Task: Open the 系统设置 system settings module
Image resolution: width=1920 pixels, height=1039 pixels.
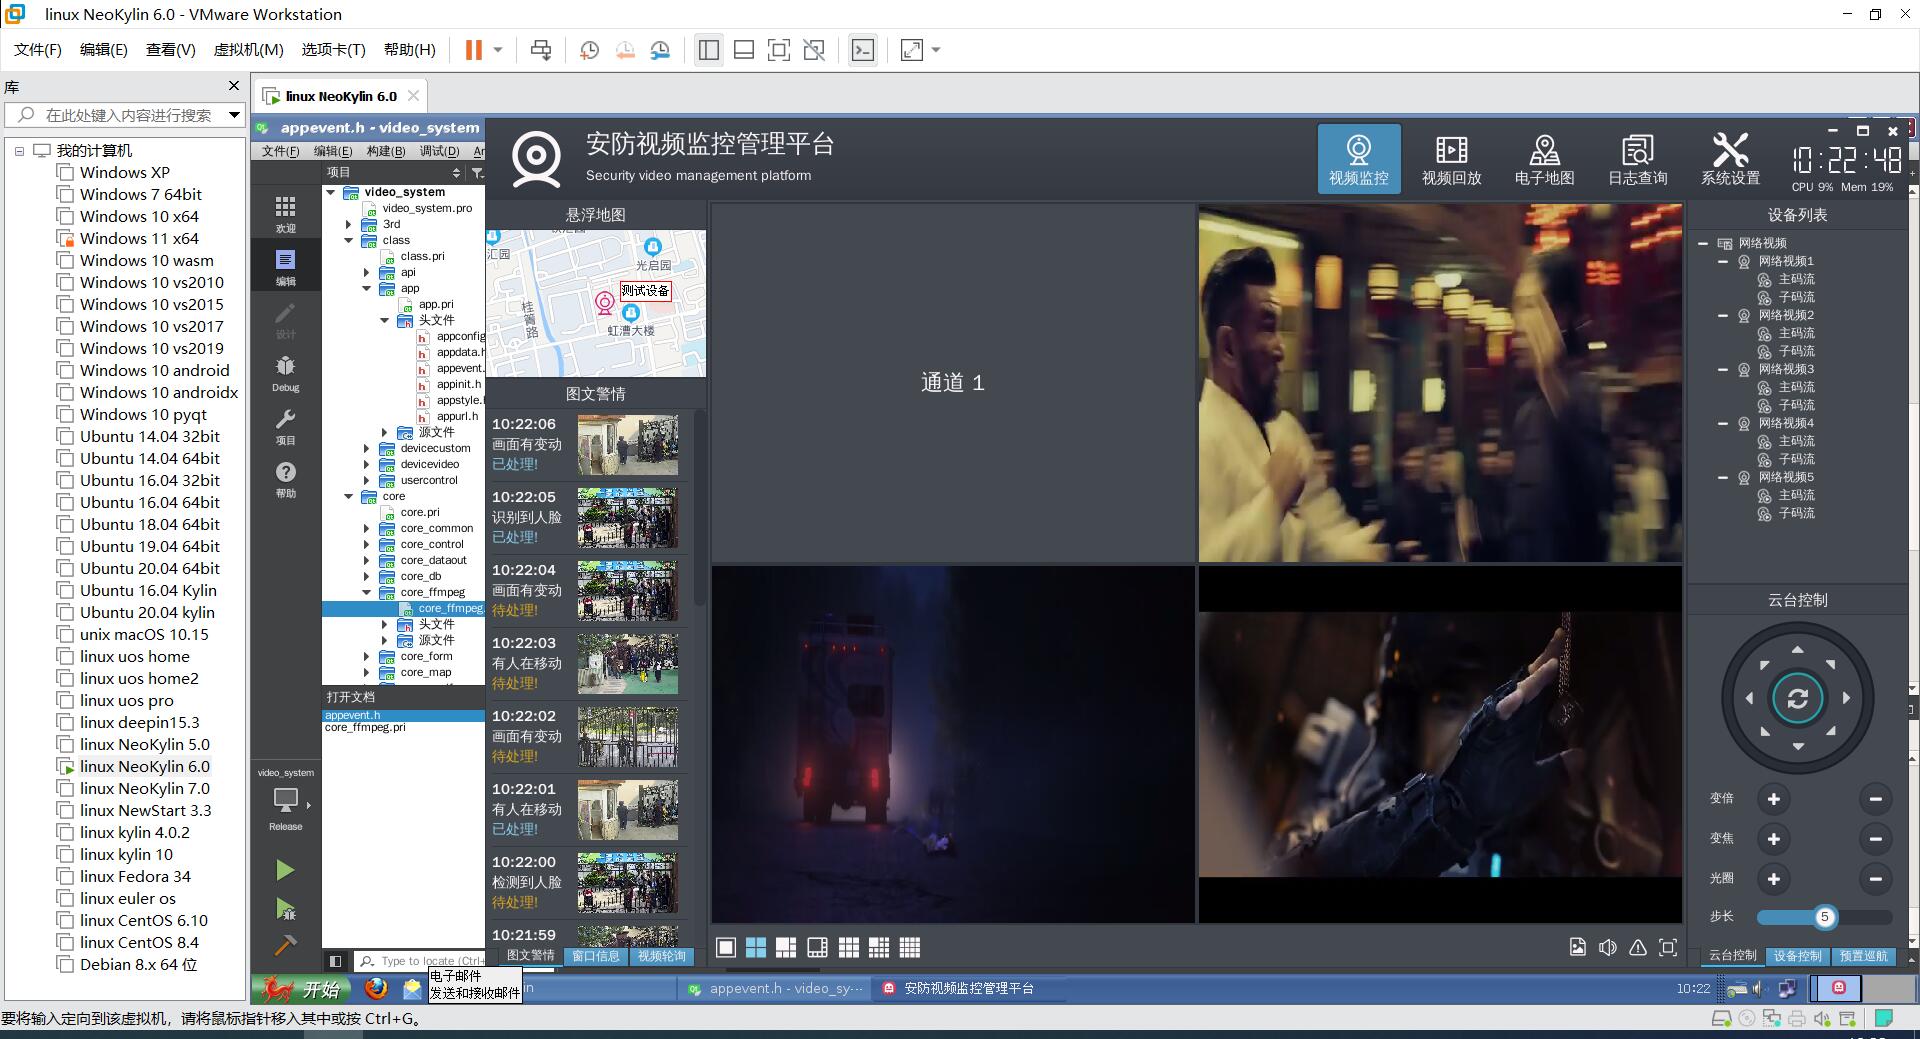Action: pos(1730,160)
